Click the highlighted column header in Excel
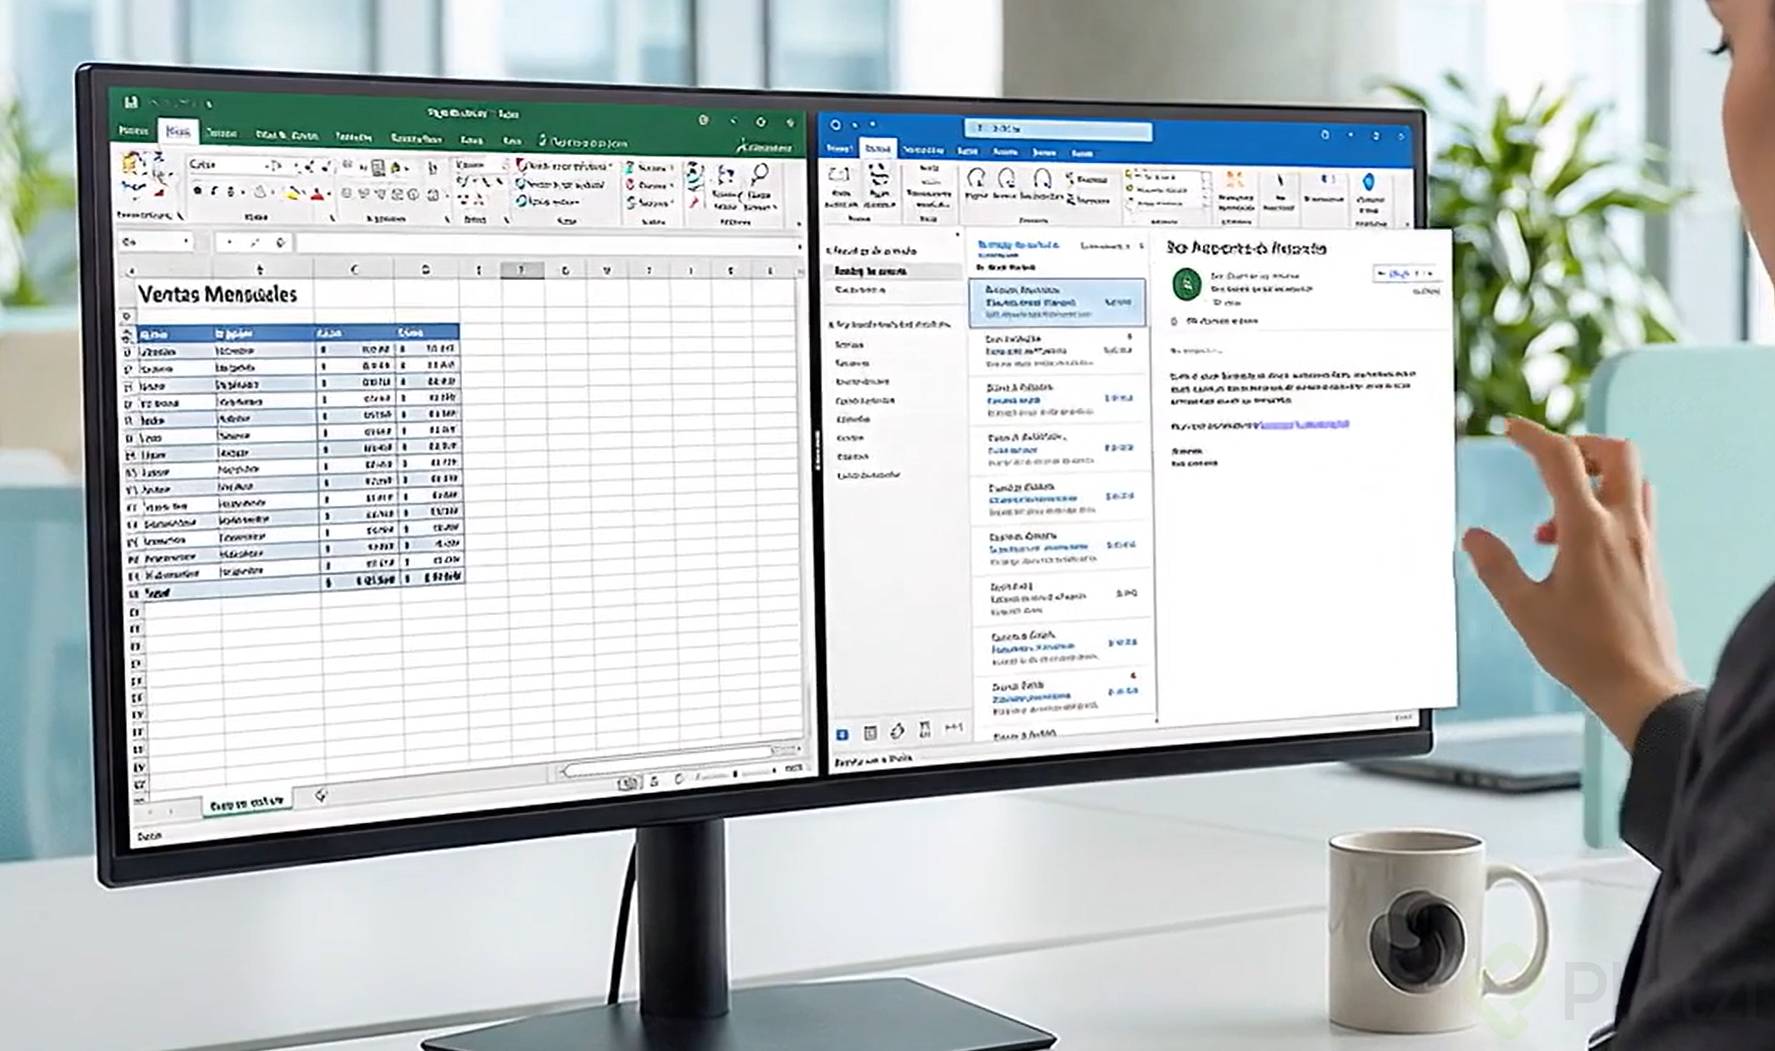The width and height of the screenshot is (1775, 1051). [521, 270]
